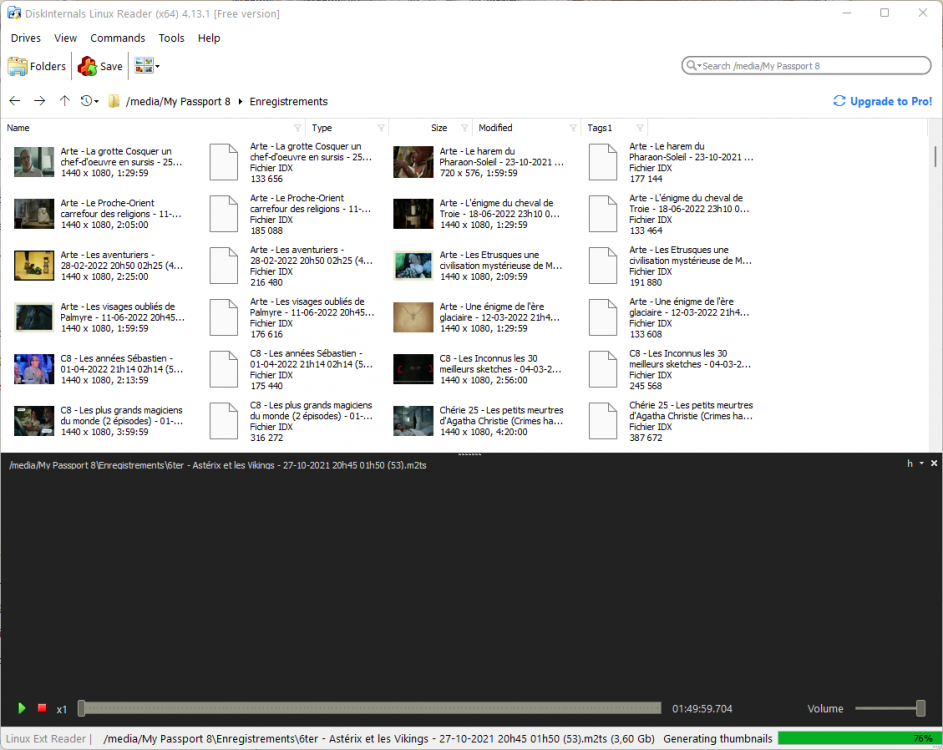Image resolution: width=943 pixels, height=750 pixels.
Task: Go up one folder level
Action: pyautogui.click(x=65, y=101)
